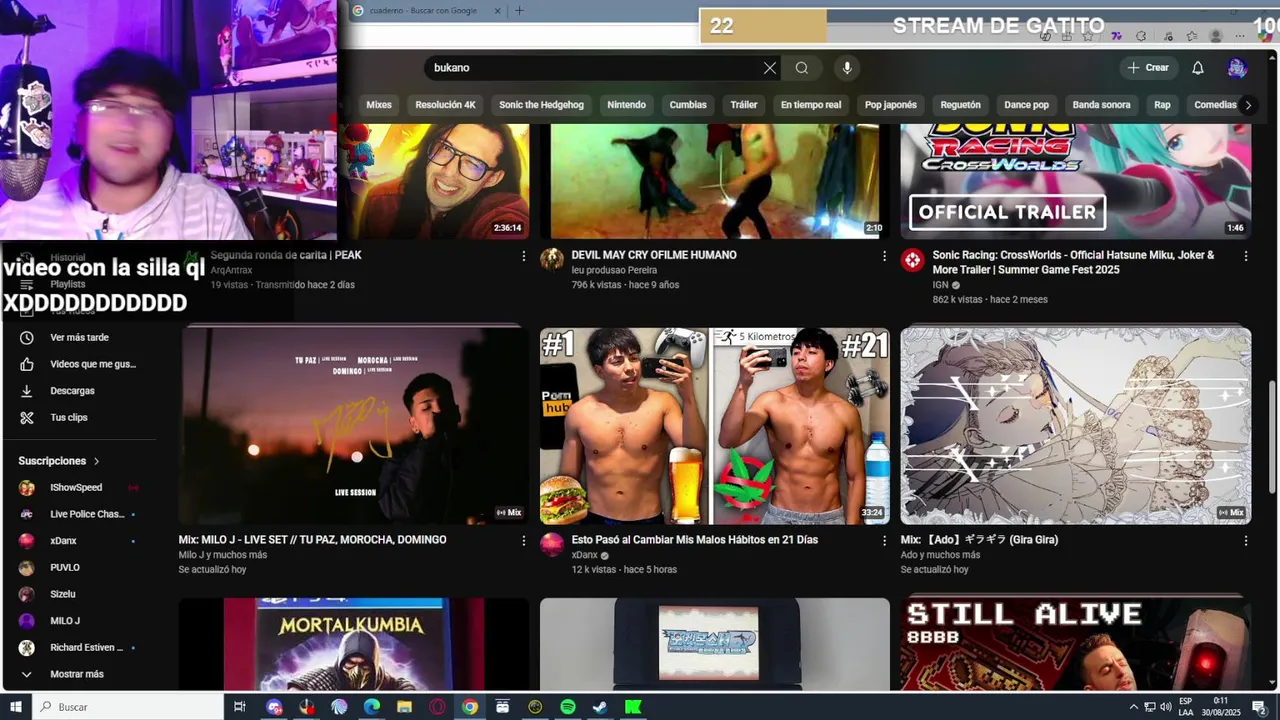The height and width of the screenshot is (720, 1280).
Task: Open options for Segunda ronda de carita video
Action: tap(523, 256)
